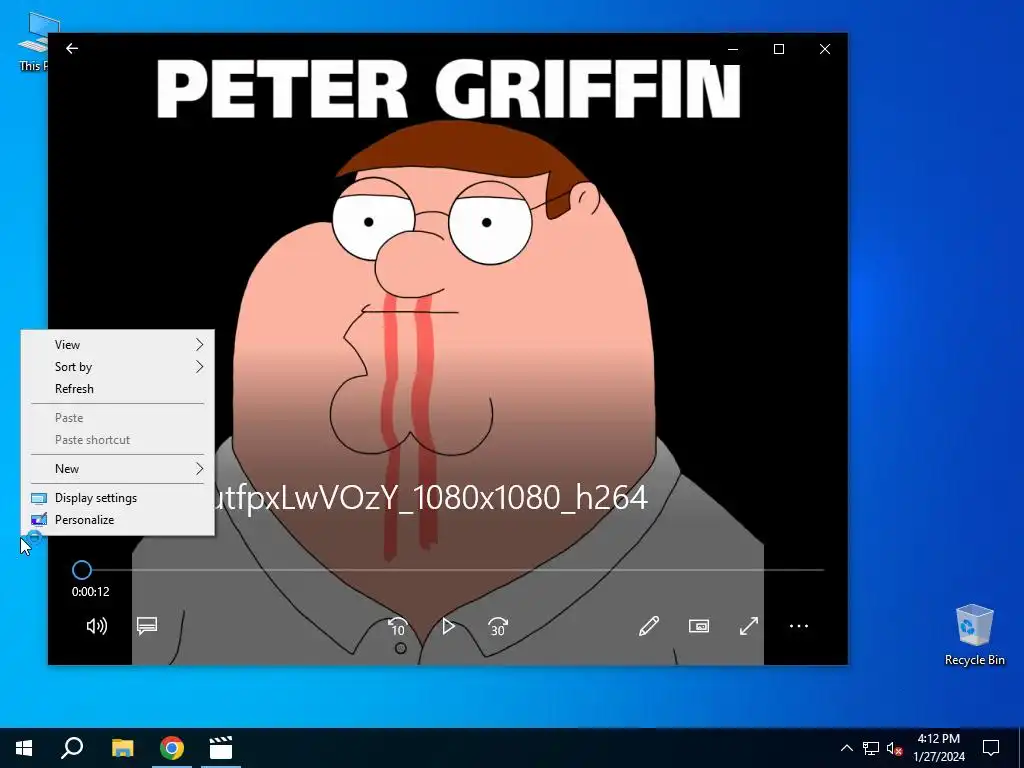
Task: Open the taskbar clock and date
Action: coord(939,748)
